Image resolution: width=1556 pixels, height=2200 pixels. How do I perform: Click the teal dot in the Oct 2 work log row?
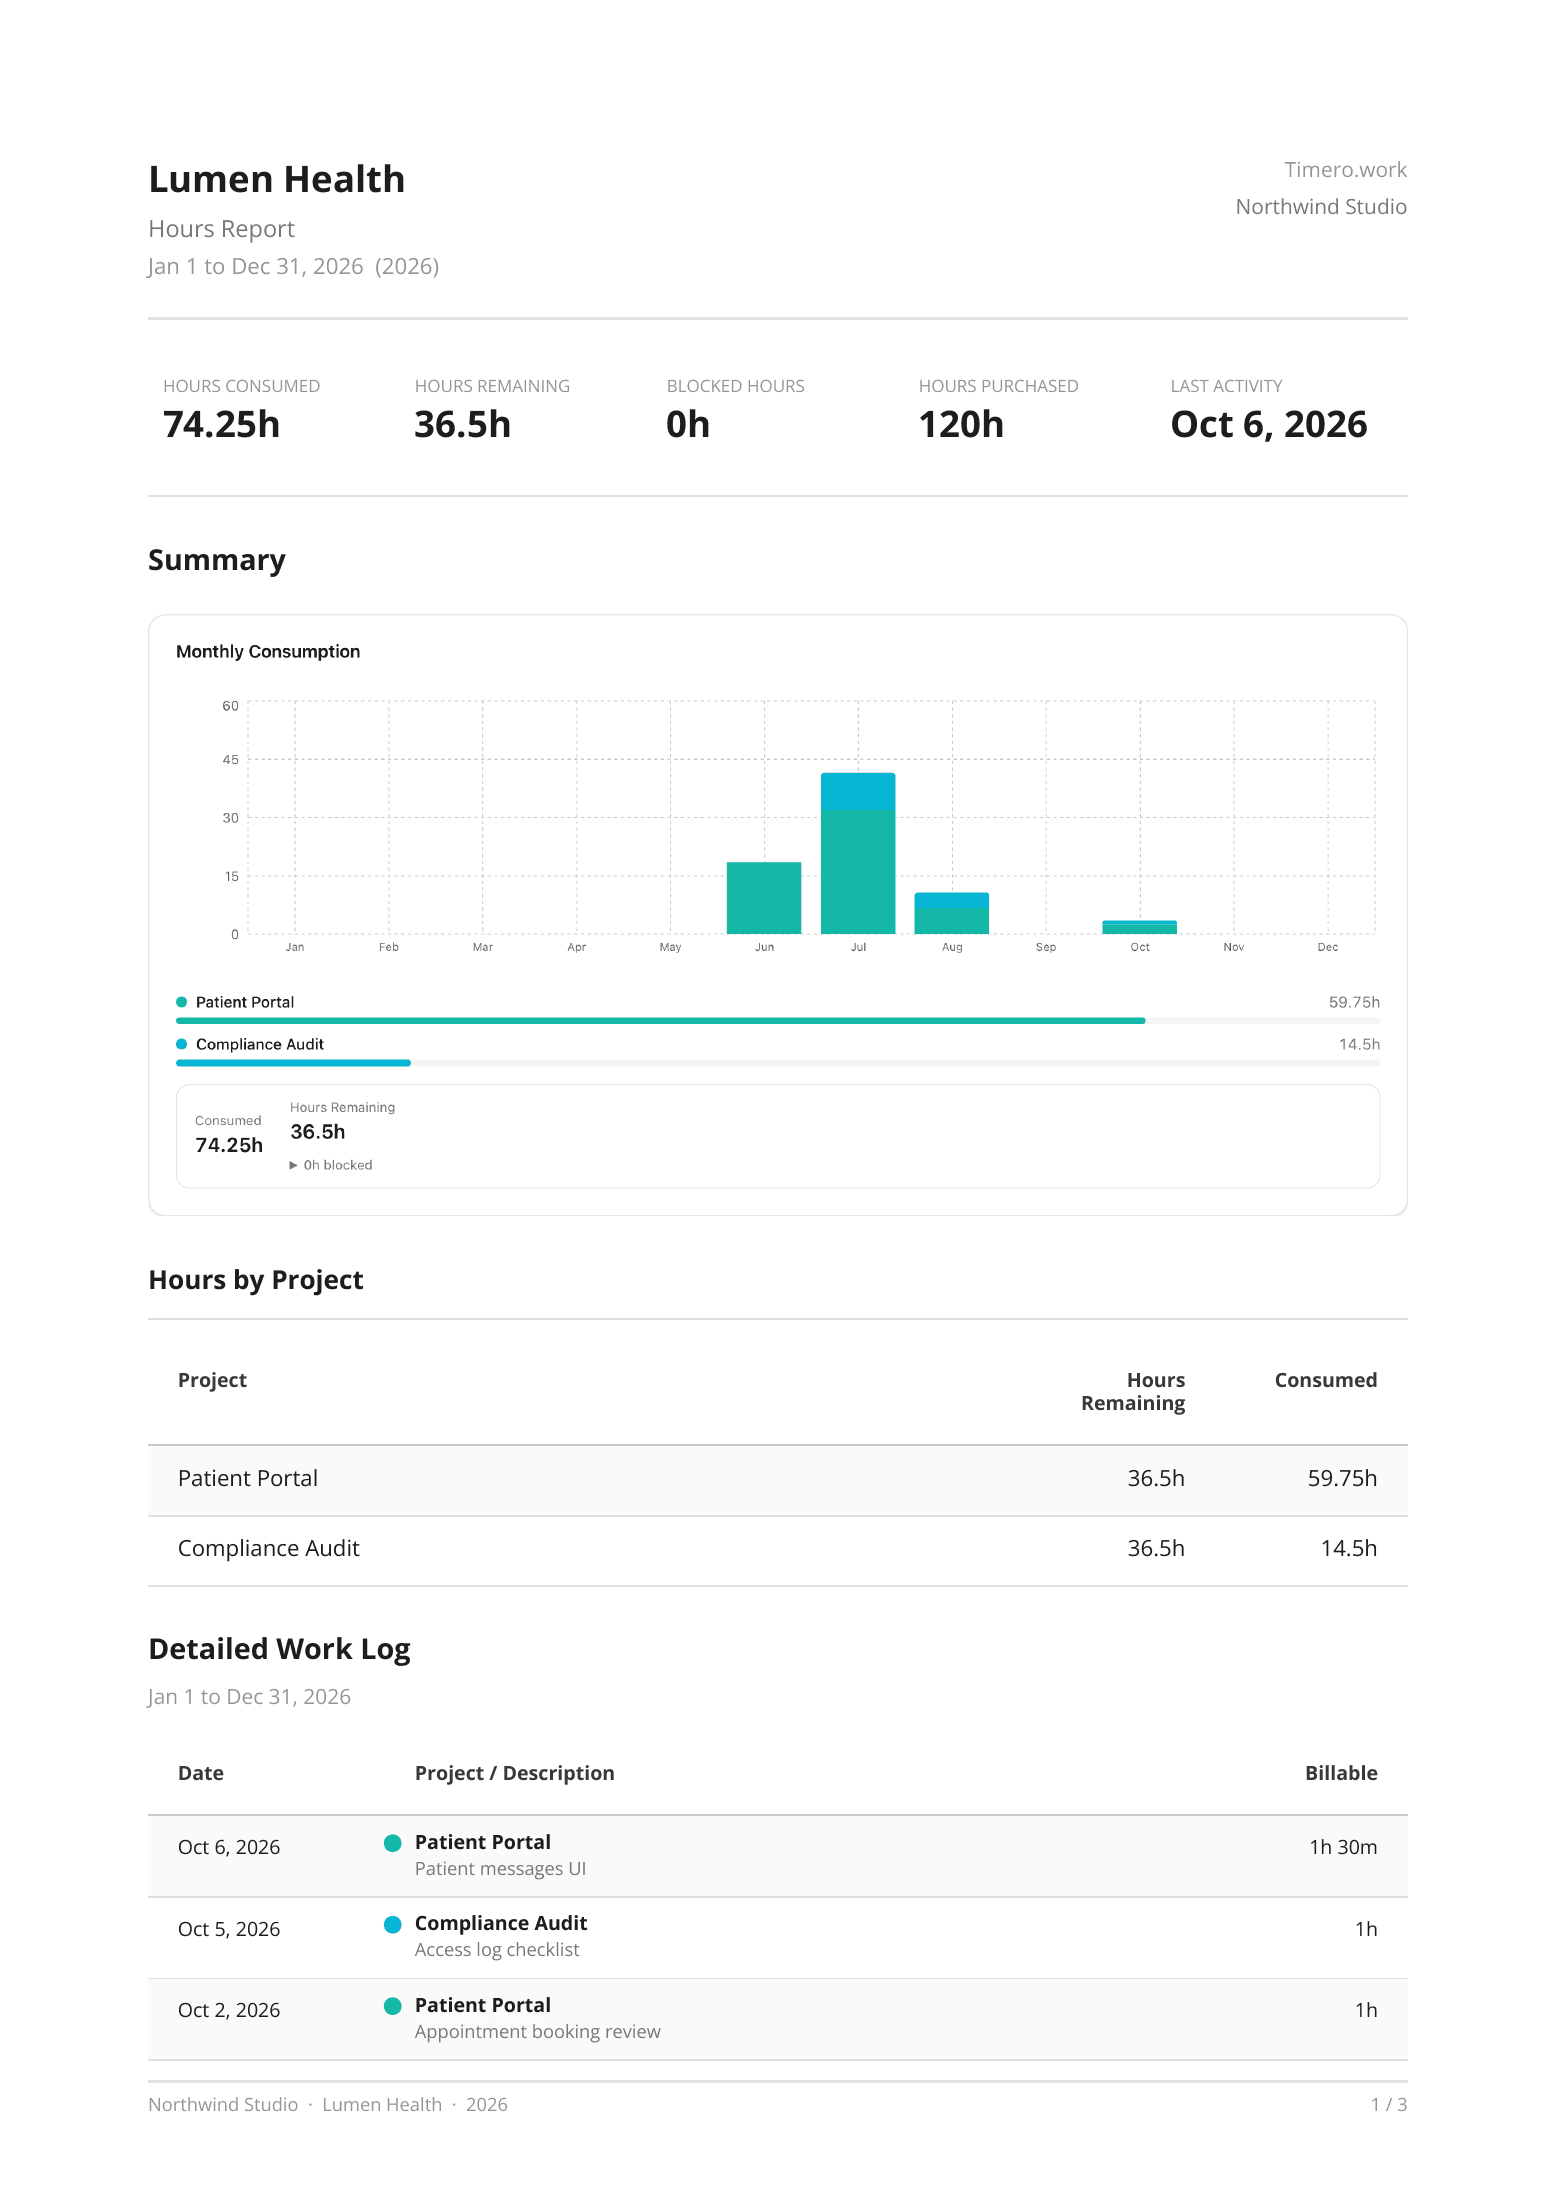tap(393, 2006)
